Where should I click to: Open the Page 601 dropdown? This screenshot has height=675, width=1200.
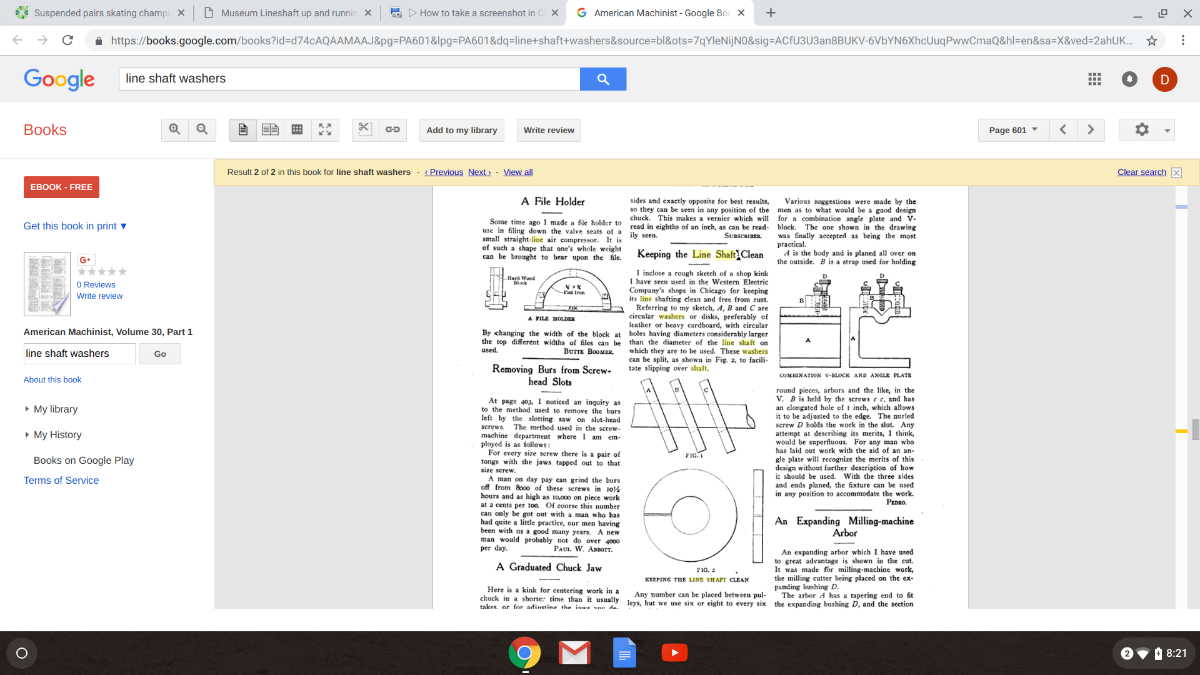point(1012,130)
